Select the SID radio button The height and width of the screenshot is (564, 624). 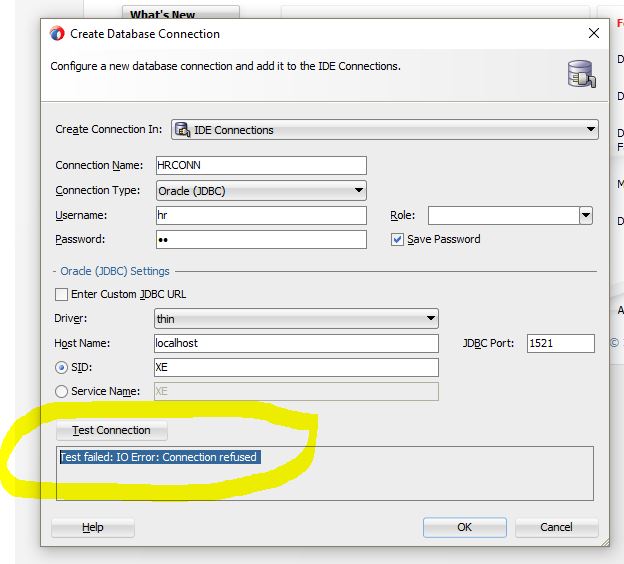click(61, 367)
